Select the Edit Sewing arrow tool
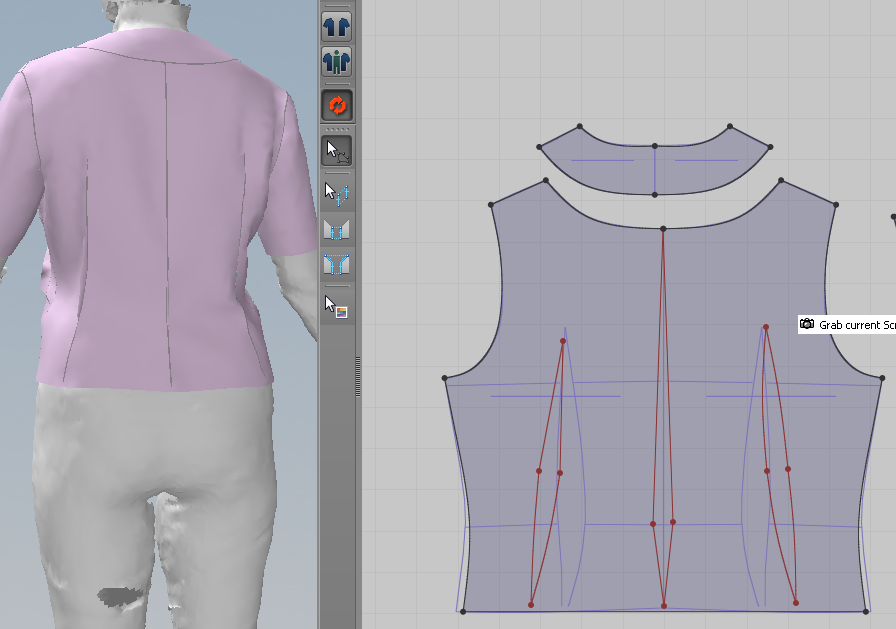This screenshot has height=629, width=896. pos(336,192)
